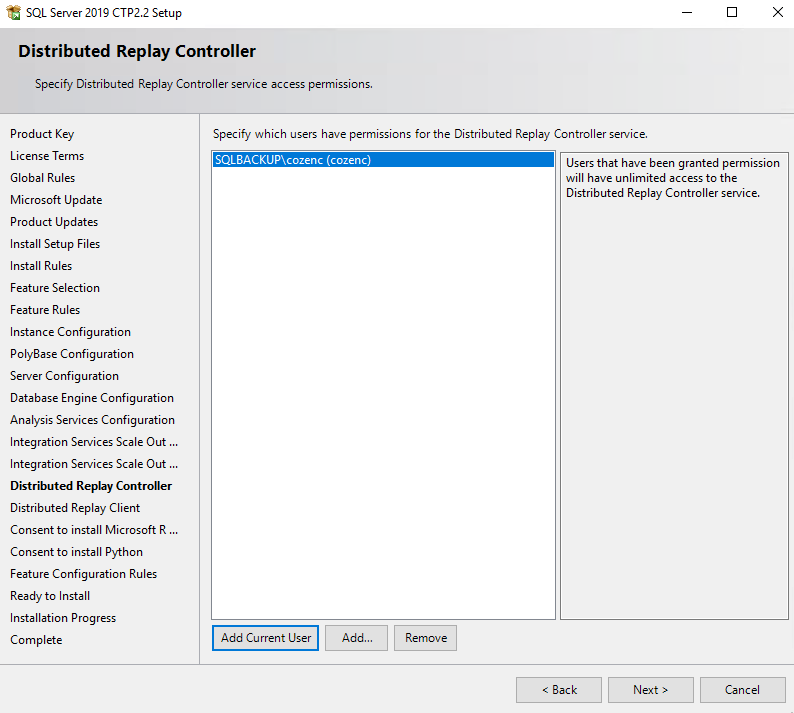
Task: Click the SQL Server Setup title bar icon
Action: click(x=14, y=12)
